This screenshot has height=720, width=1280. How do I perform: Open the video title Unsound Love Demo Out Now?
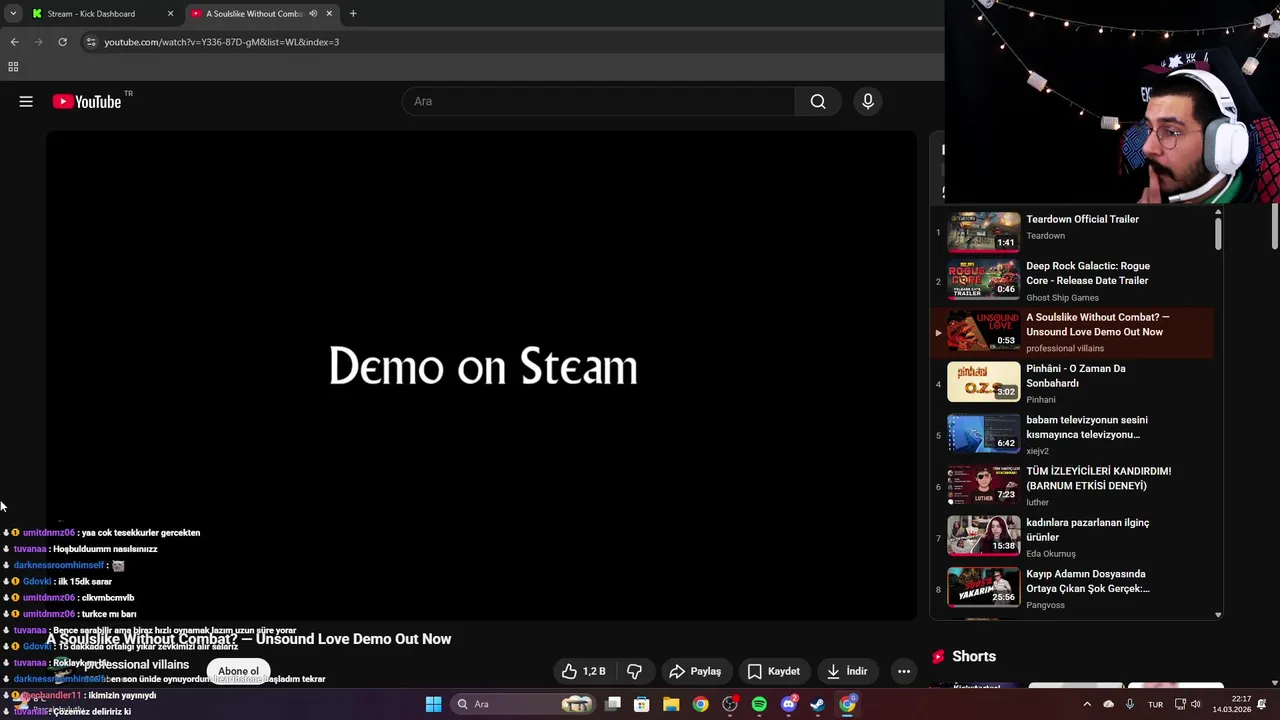(x=248, y=639)
